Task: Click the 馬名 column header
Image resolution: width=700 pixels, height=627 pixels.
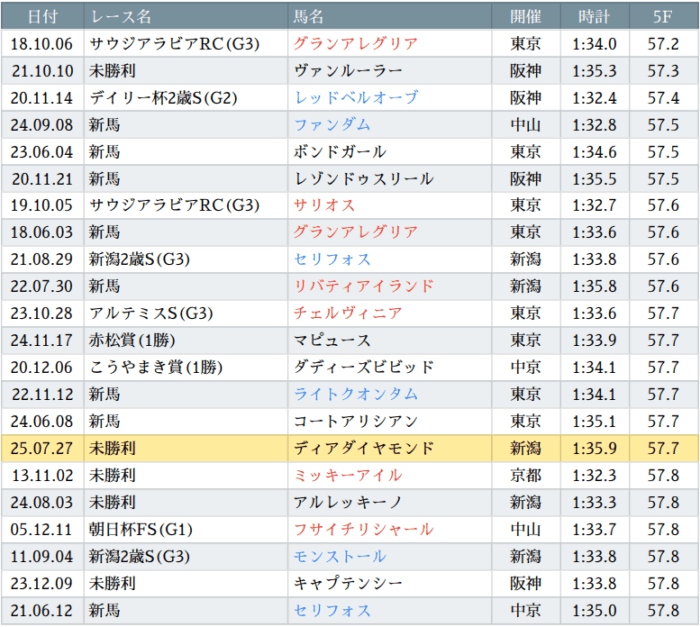Action: (x=390, y=17)
